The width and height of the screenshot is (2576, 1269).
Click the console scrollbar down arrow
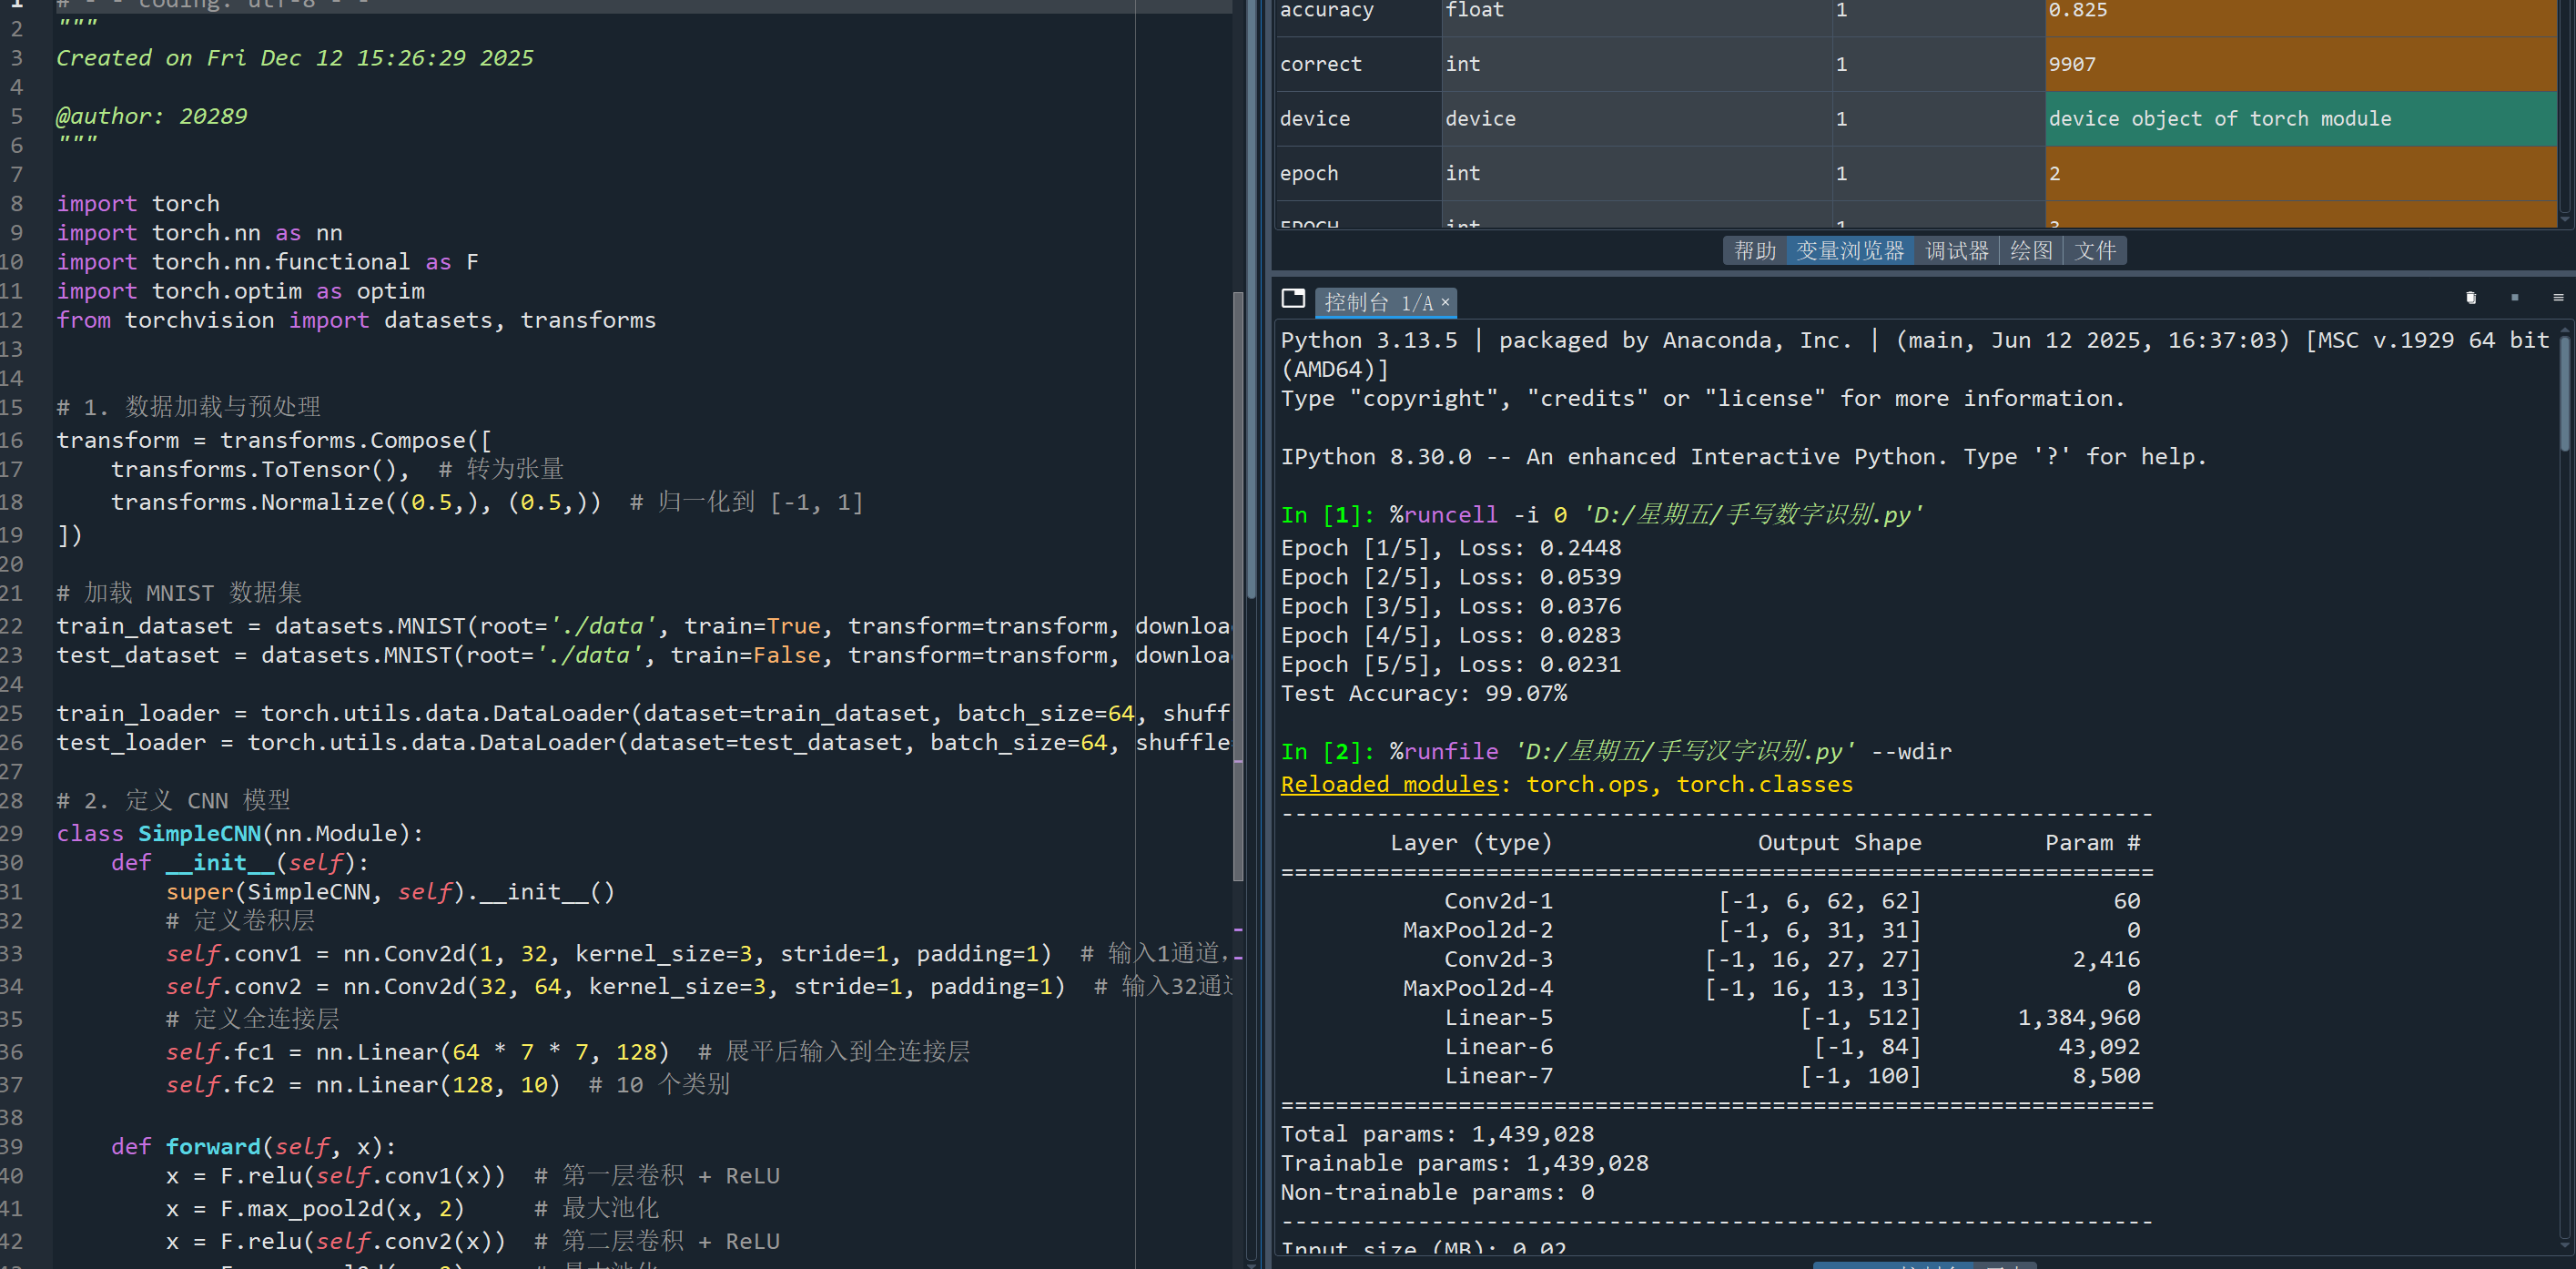pos(2565,1245)
